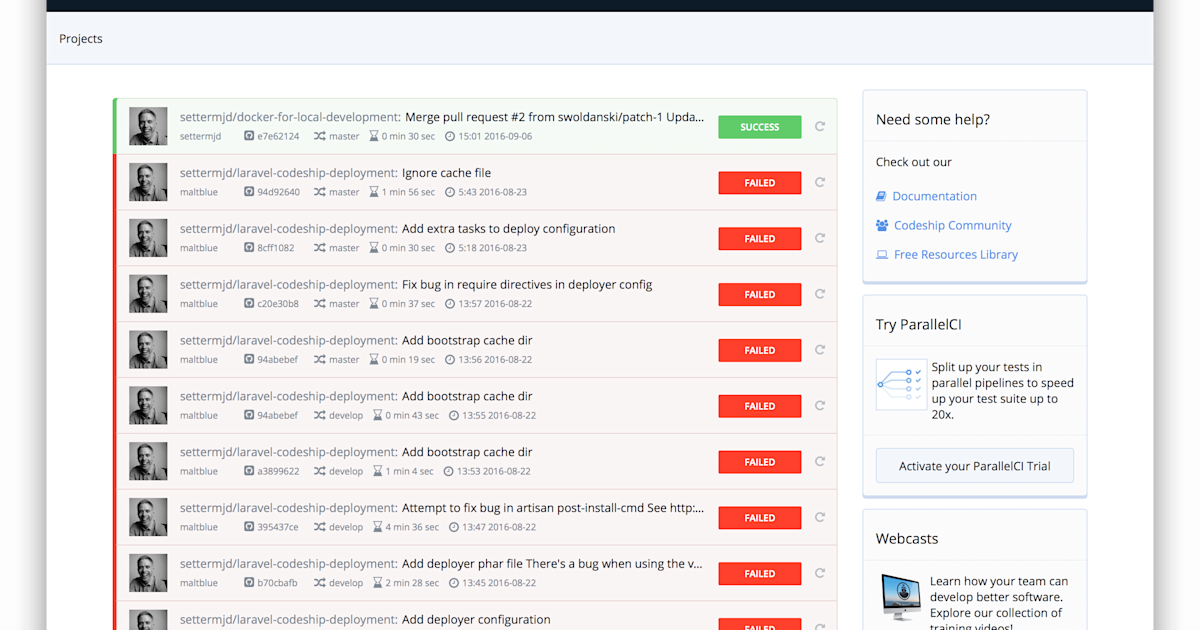Click avatar in 'Attempt to fix bug' row
The width and height of the screenshot is (1200, 630).
(x=149, y=517)
